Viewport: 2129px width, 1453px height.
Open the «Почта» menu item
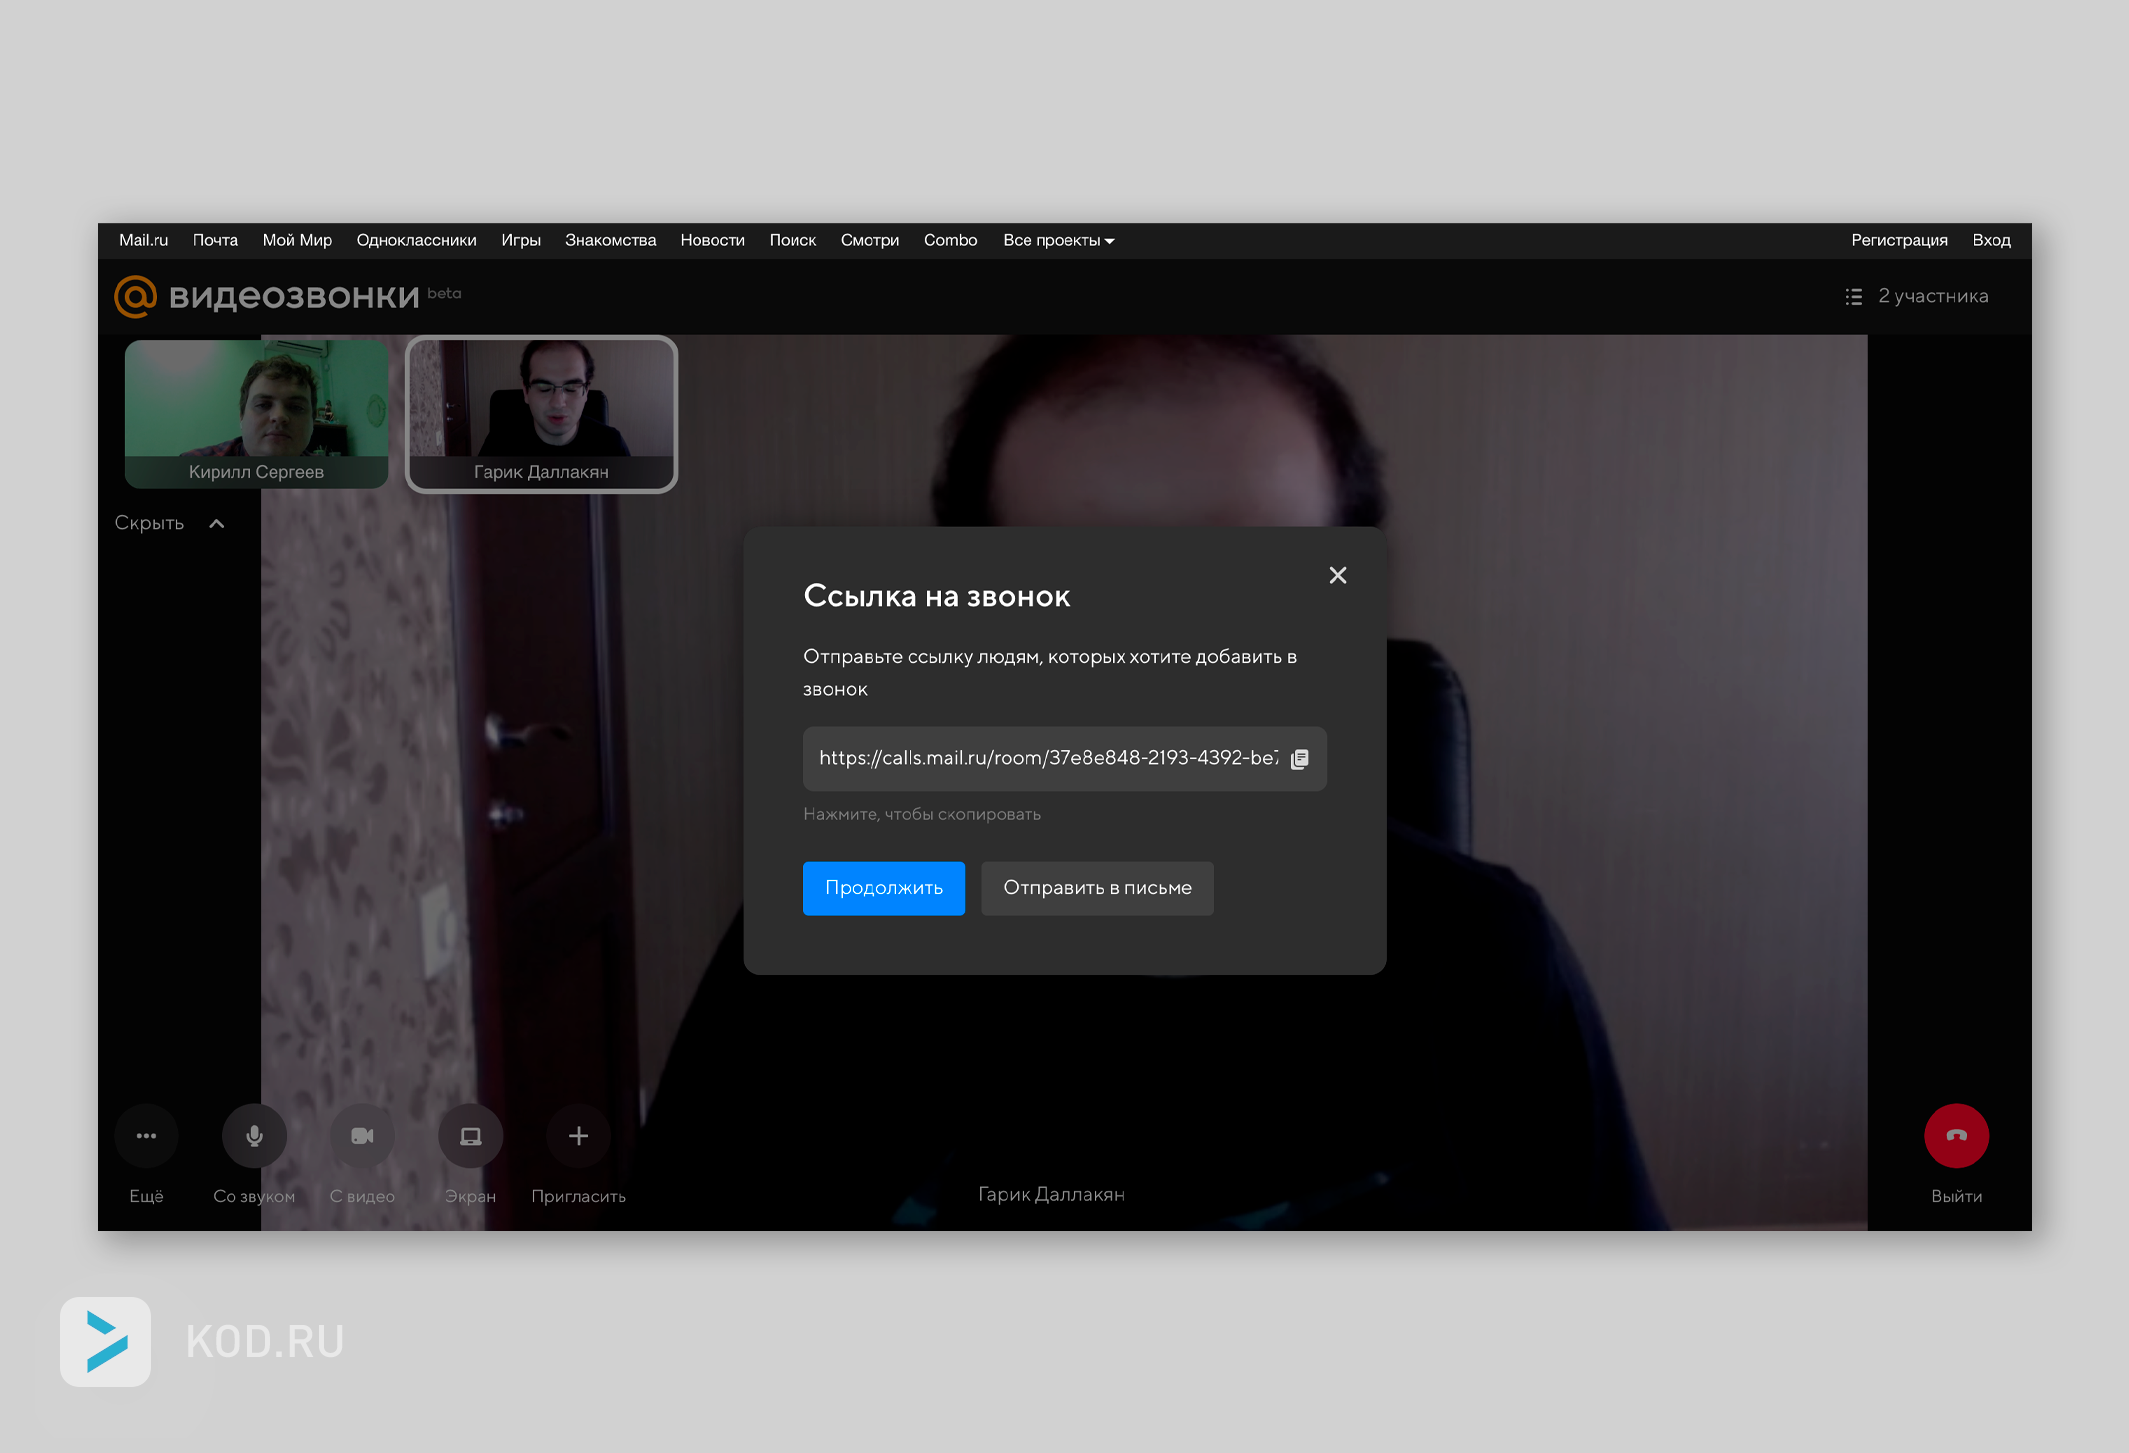tap(215, 240)
